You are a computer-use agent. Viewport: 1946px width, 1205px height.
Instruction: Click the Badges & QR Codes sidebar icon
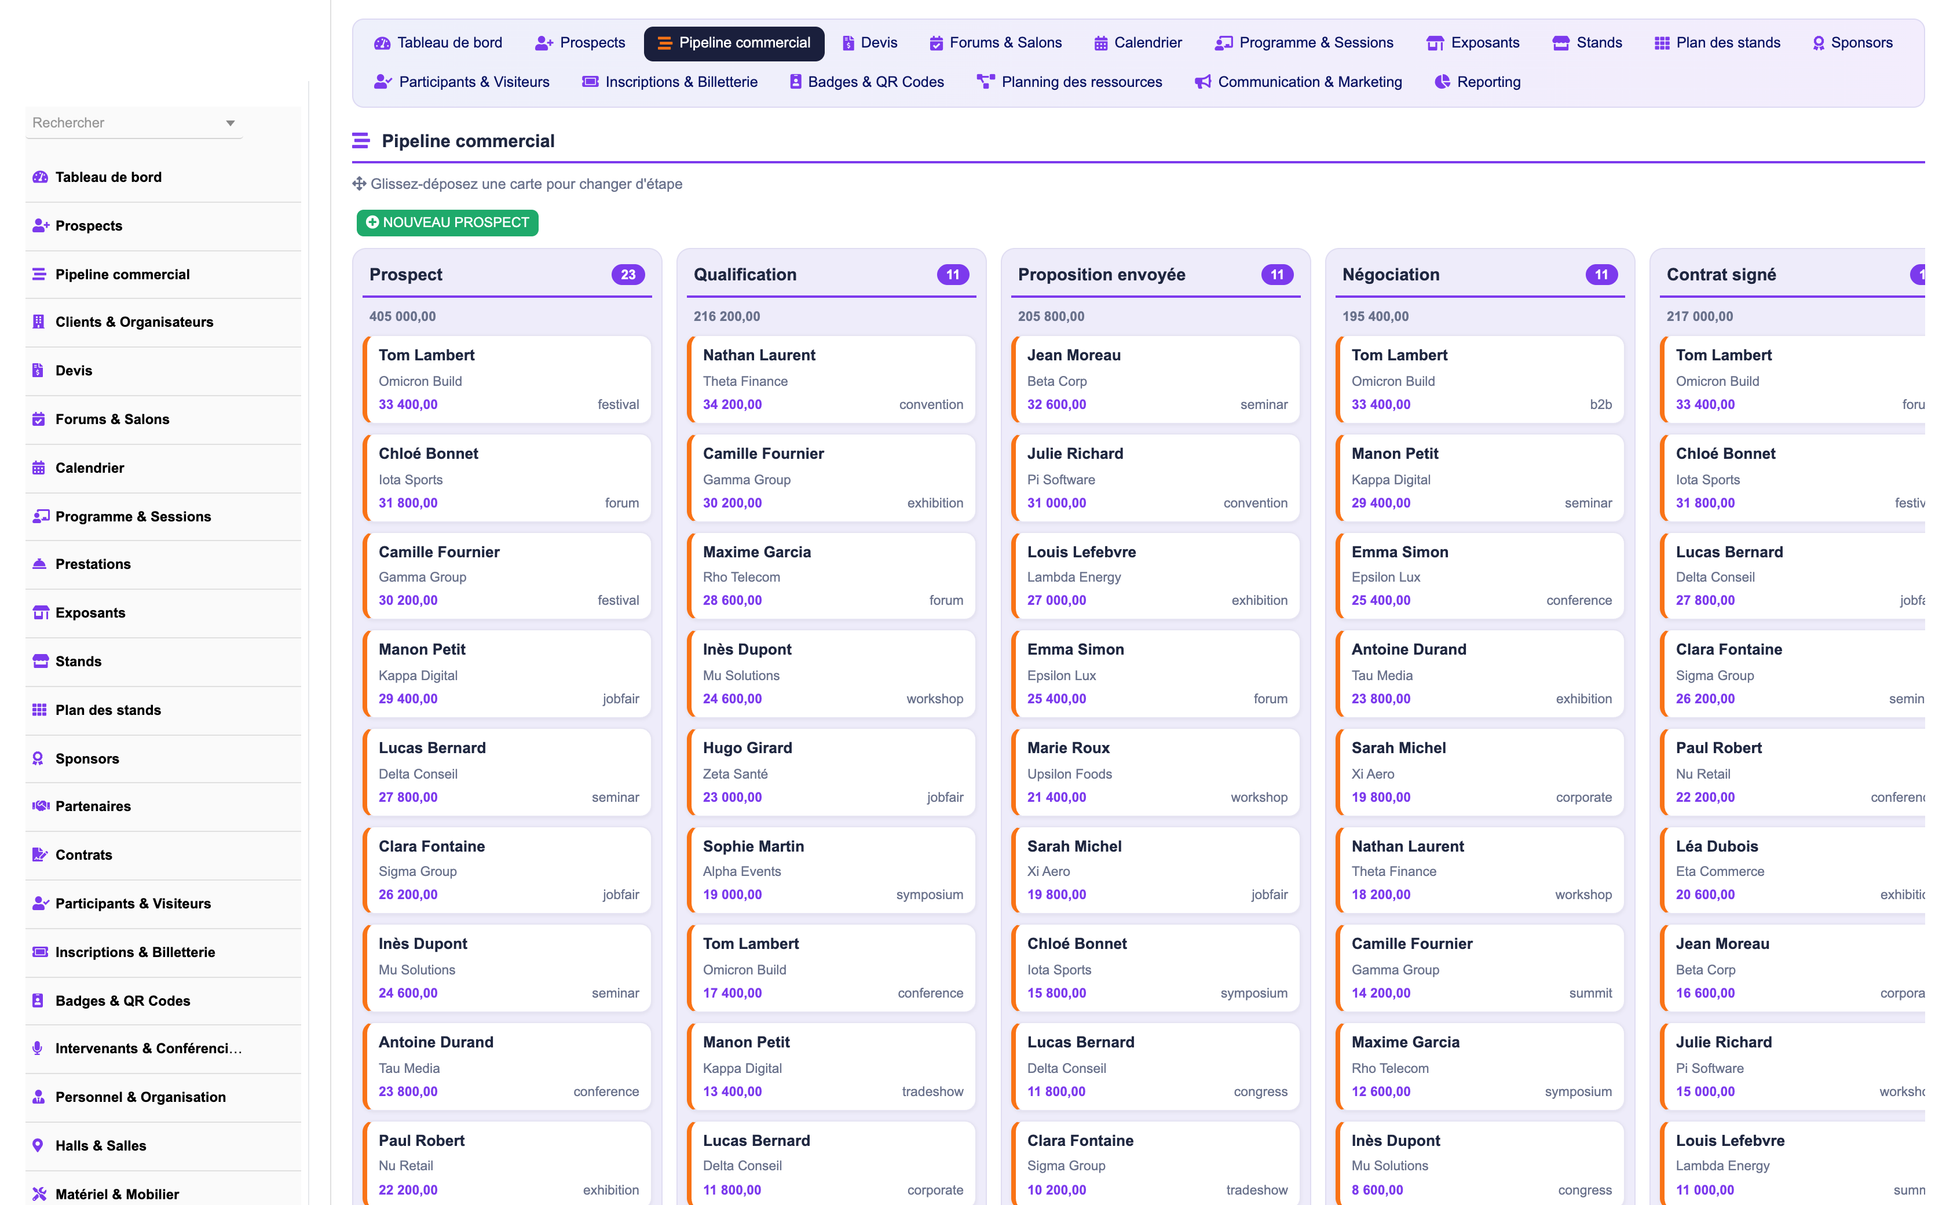tap(38, 1001)
